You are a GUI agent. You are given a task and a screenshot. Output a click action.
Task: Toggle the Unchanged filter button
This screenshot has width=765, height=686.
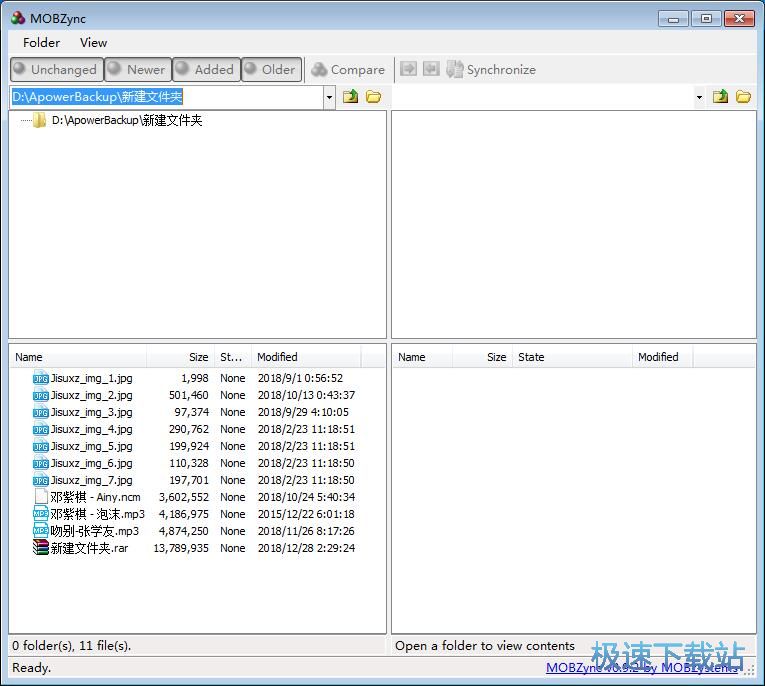(55, 69)
